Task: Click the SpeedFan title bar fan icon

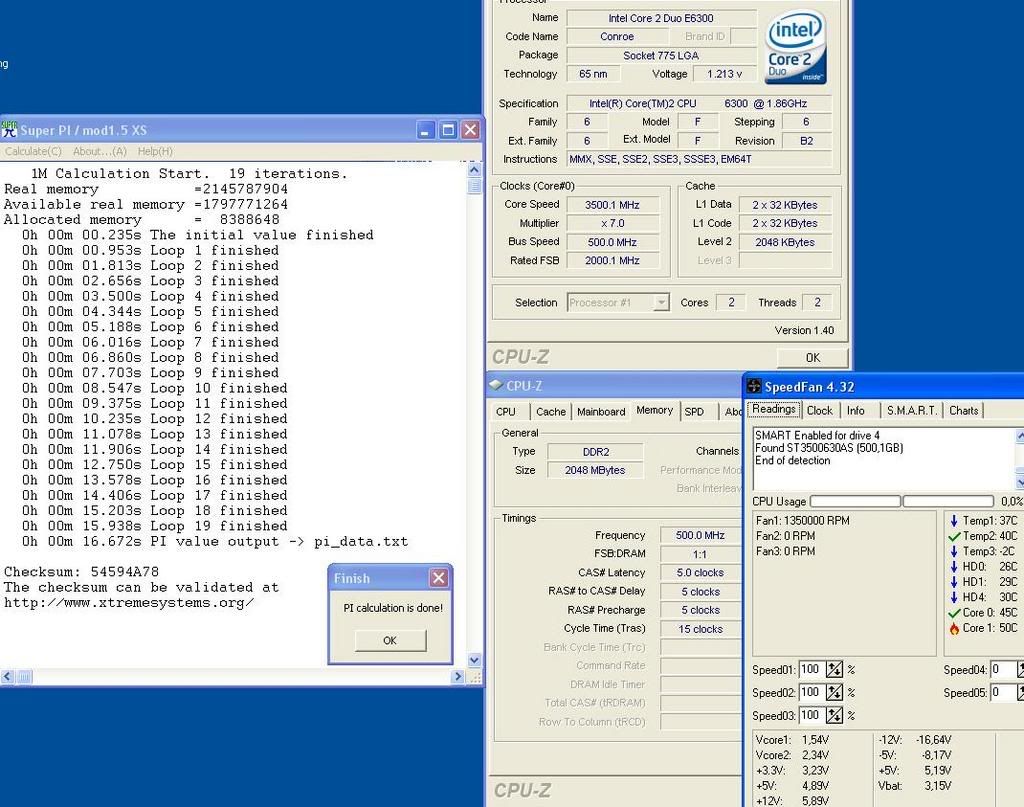Action: 754,386
